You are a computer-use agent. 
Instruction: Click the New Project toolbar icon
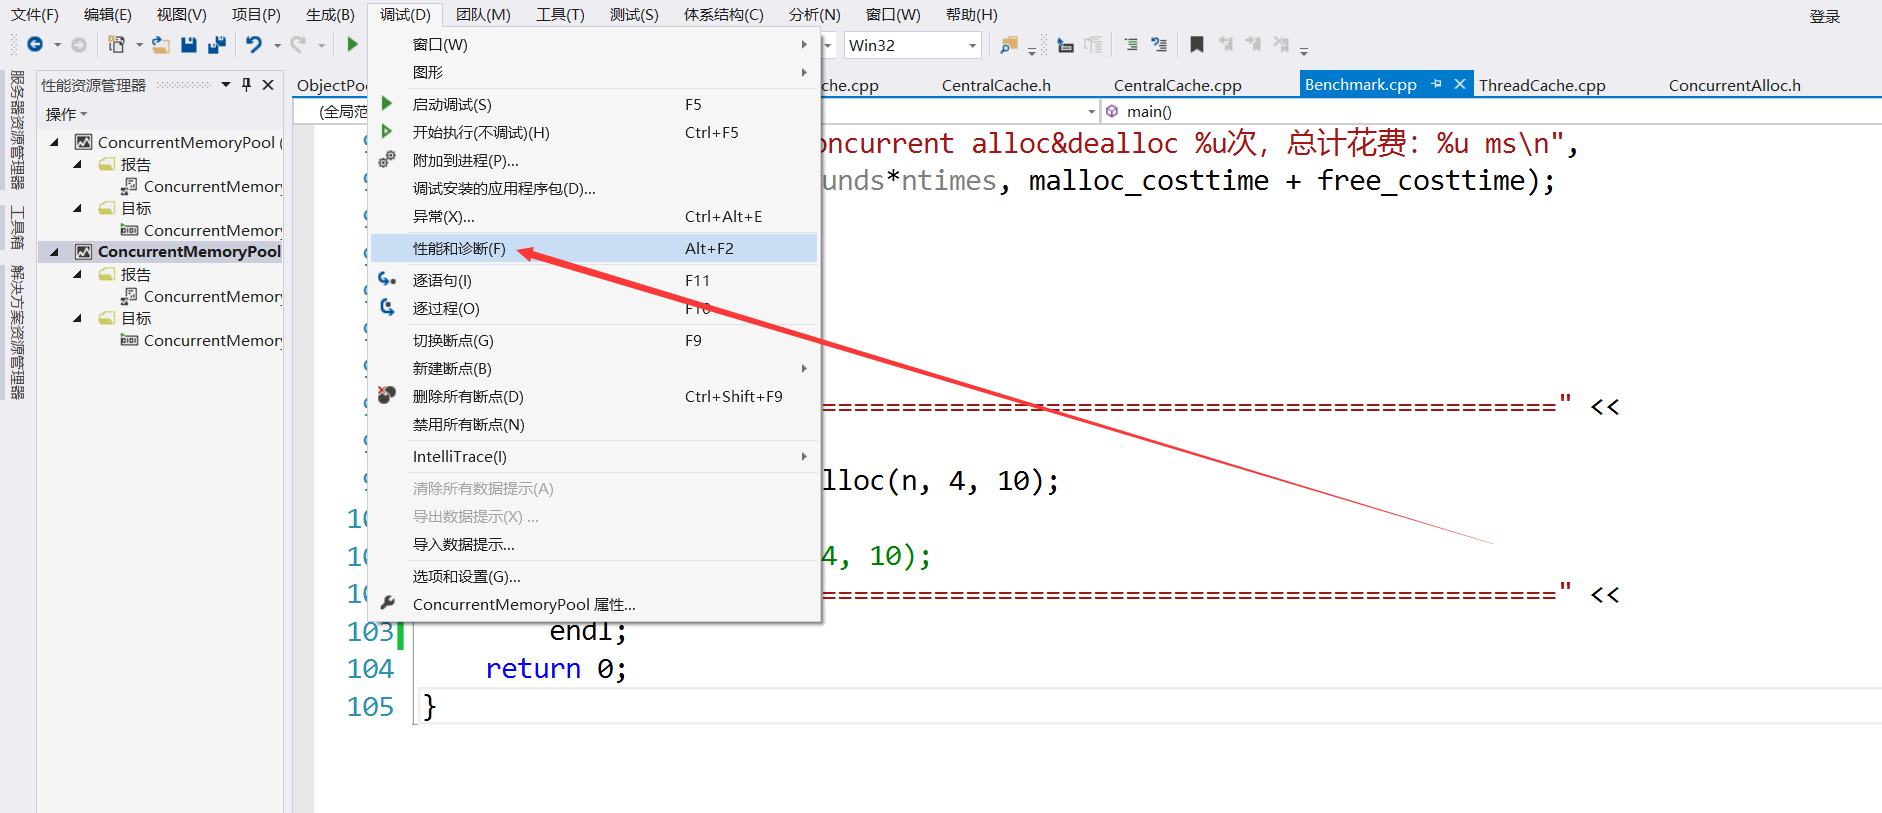coord(117,44)
